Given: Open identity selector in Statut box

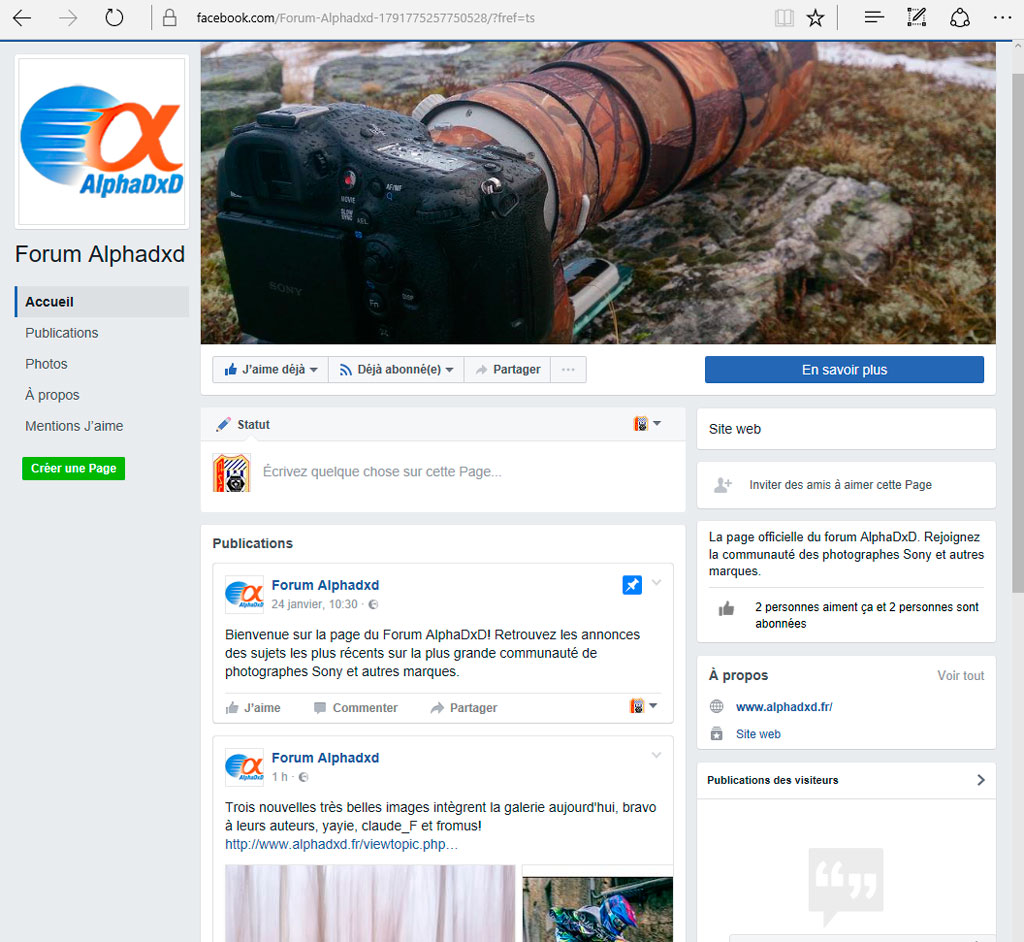Looking at the screenshot, I should point(647,424).
